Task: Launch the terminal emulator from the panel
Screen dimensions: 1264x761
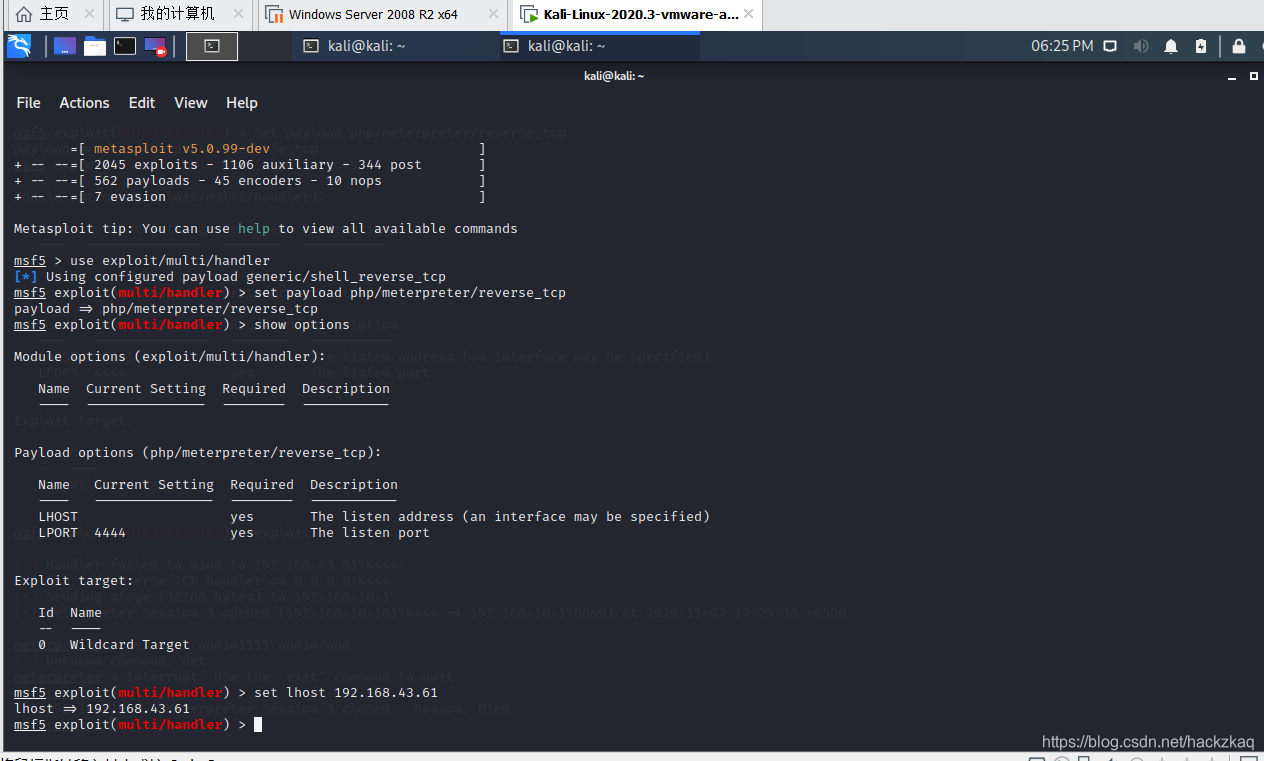Action: pyautogui.click(x=125, y=46)
